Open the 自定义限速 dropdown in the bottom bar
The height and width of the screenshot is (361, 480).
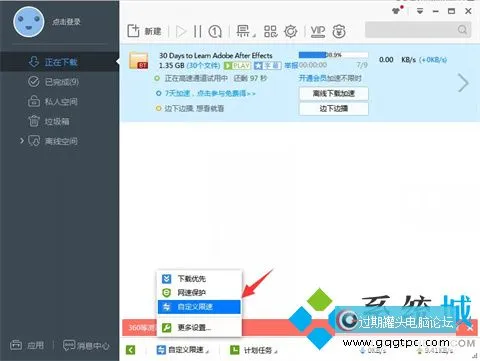point(183,350)
